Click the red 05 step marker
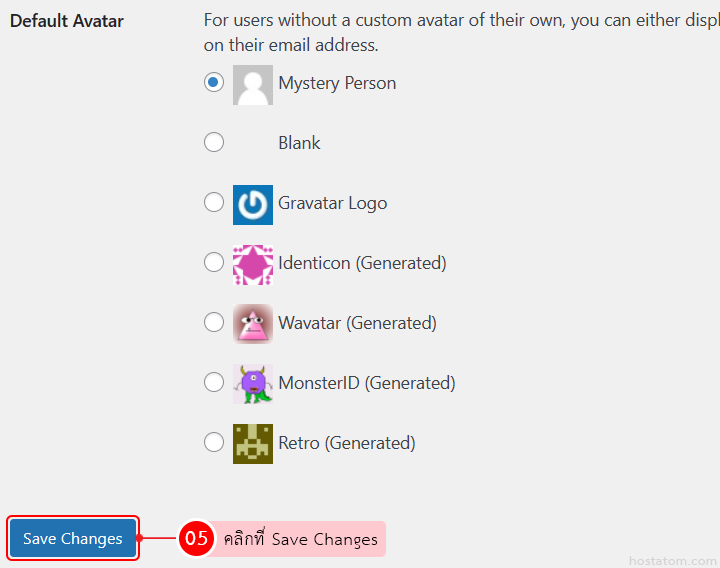Viewport: 720px width, 568px height. (196, 539)
